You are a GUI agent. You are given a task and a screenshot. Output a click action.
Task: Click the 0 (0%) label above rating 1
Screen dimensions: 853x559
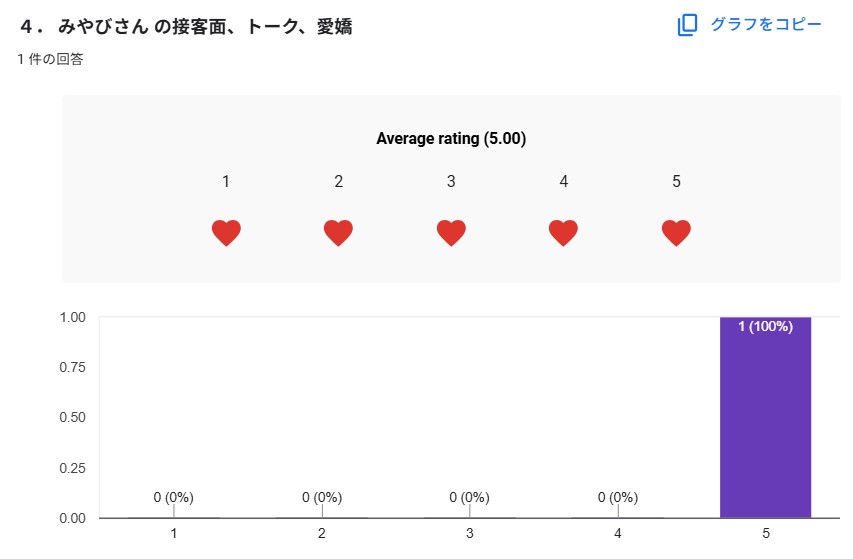[x=174, y=497]
